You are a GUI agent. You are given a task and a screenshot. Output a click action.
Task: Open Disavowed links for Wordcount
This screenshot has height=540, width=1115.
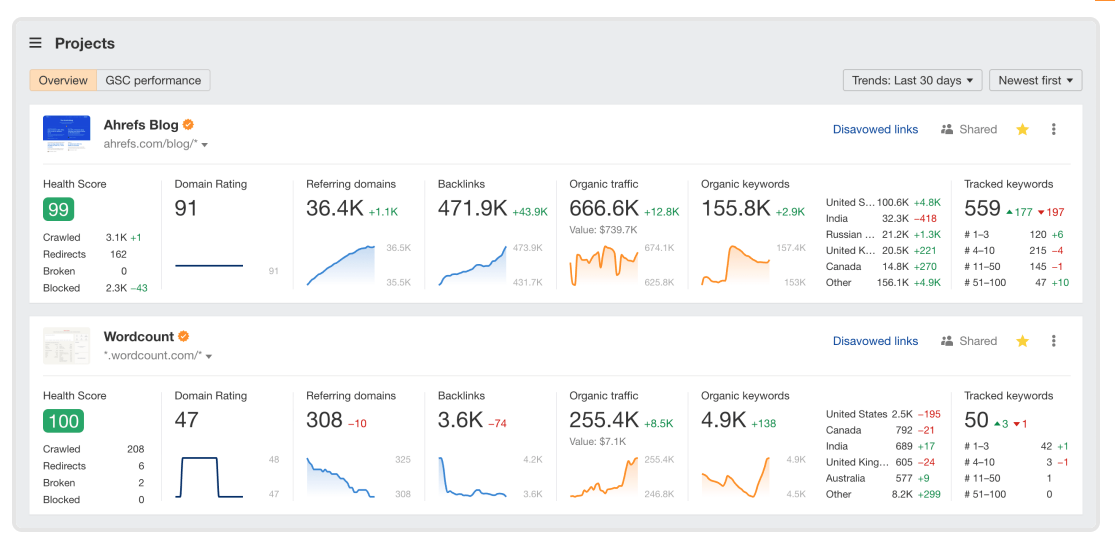(x=875, y=342)
